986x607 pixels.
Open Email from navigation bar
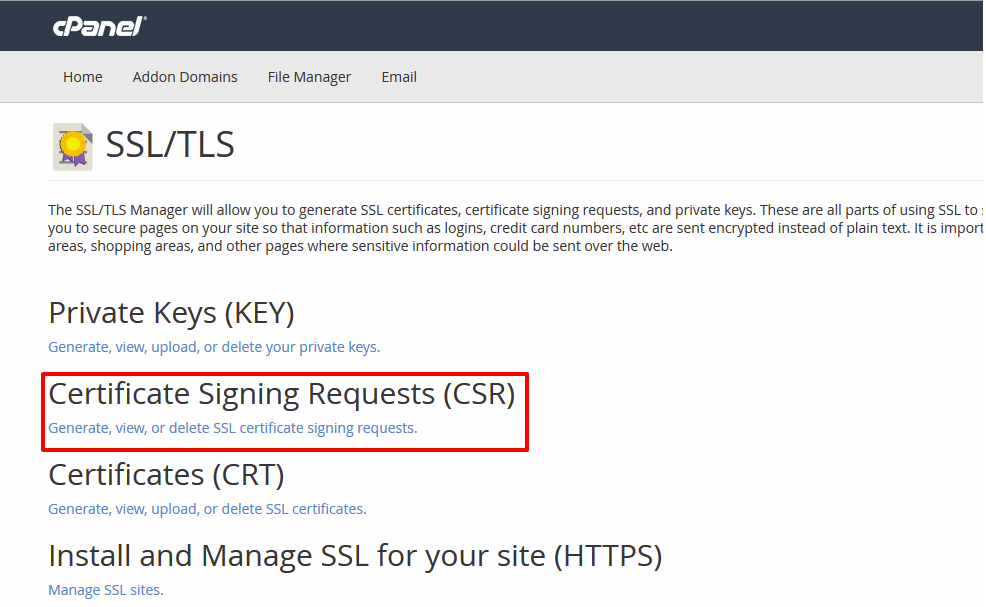click(399, 77)
